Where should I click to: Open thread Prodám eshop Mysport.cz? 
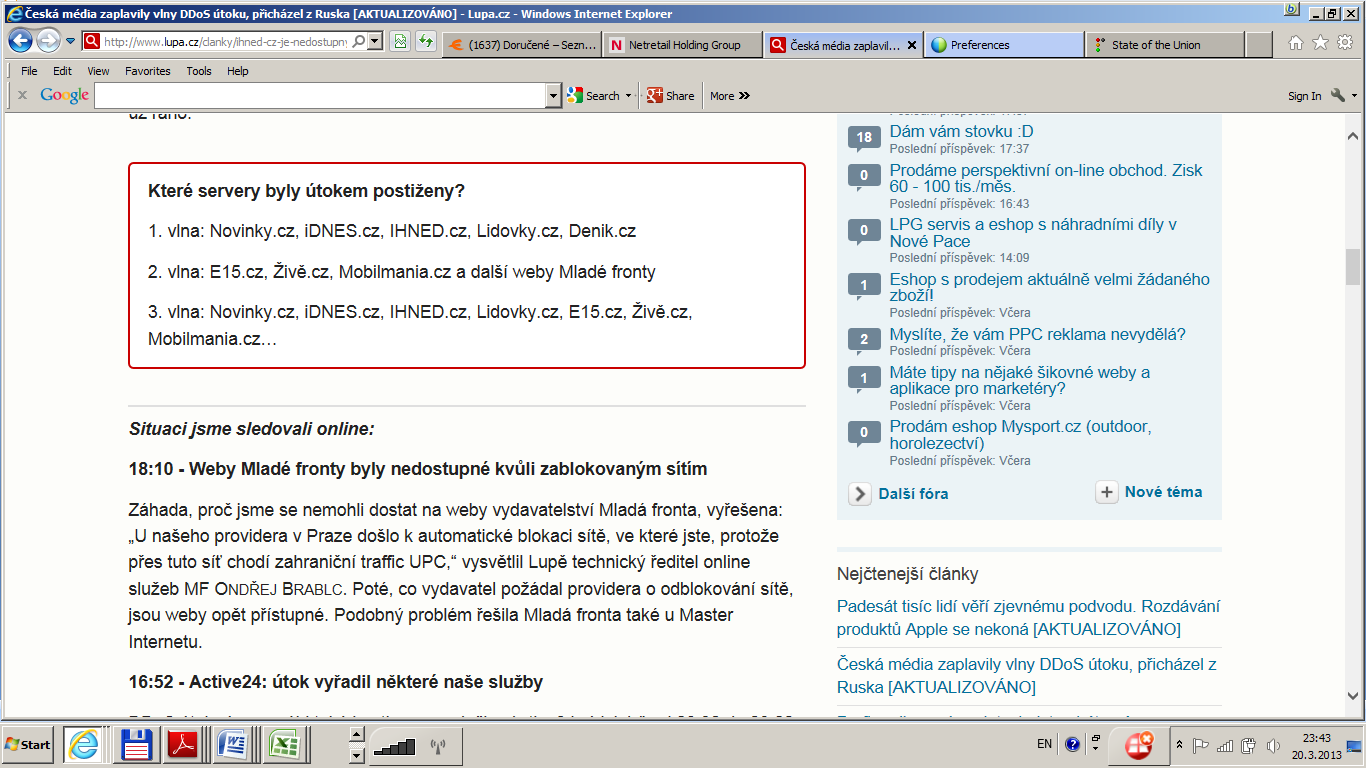tap(1020, 435)
